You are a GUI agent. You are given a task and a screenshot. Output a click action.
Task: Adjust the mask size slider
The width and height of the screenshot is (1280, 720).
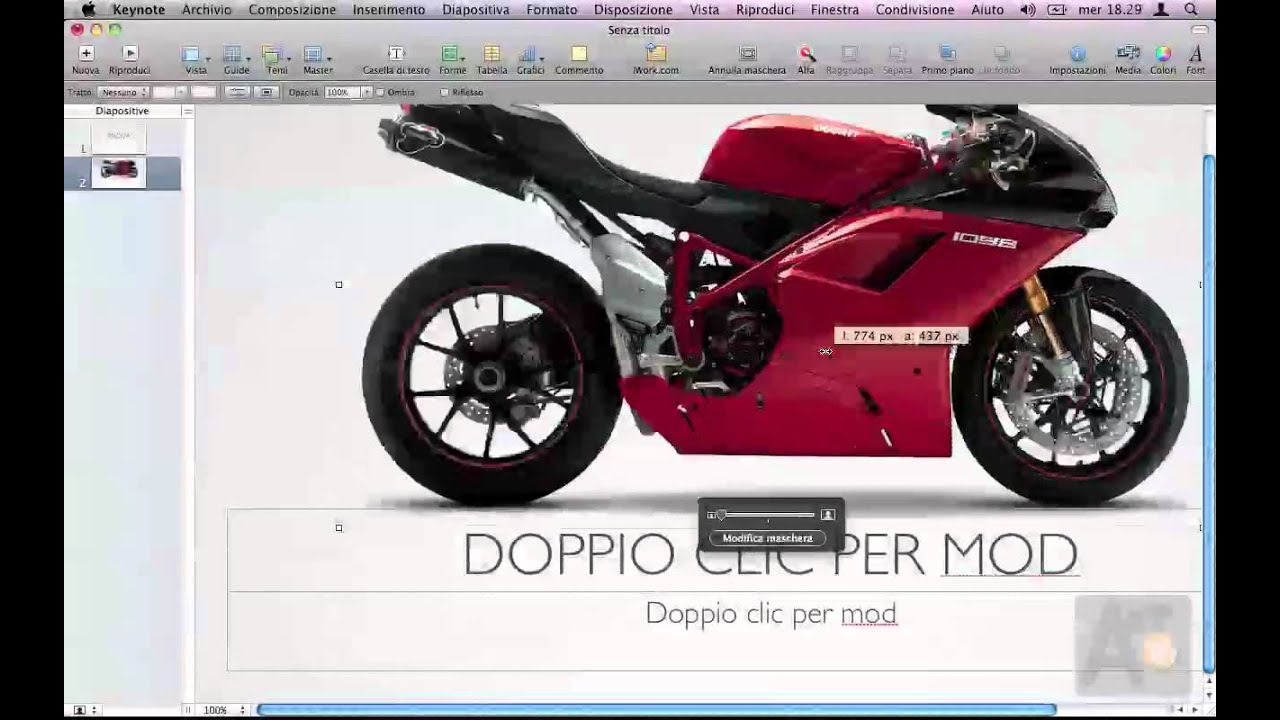767,515
